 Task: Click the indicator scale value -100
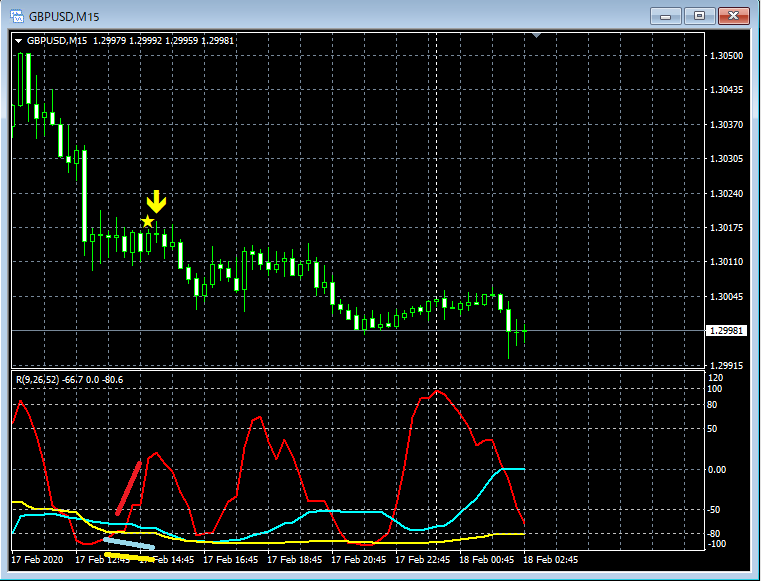pyautogui.click(x=717, y=544)
